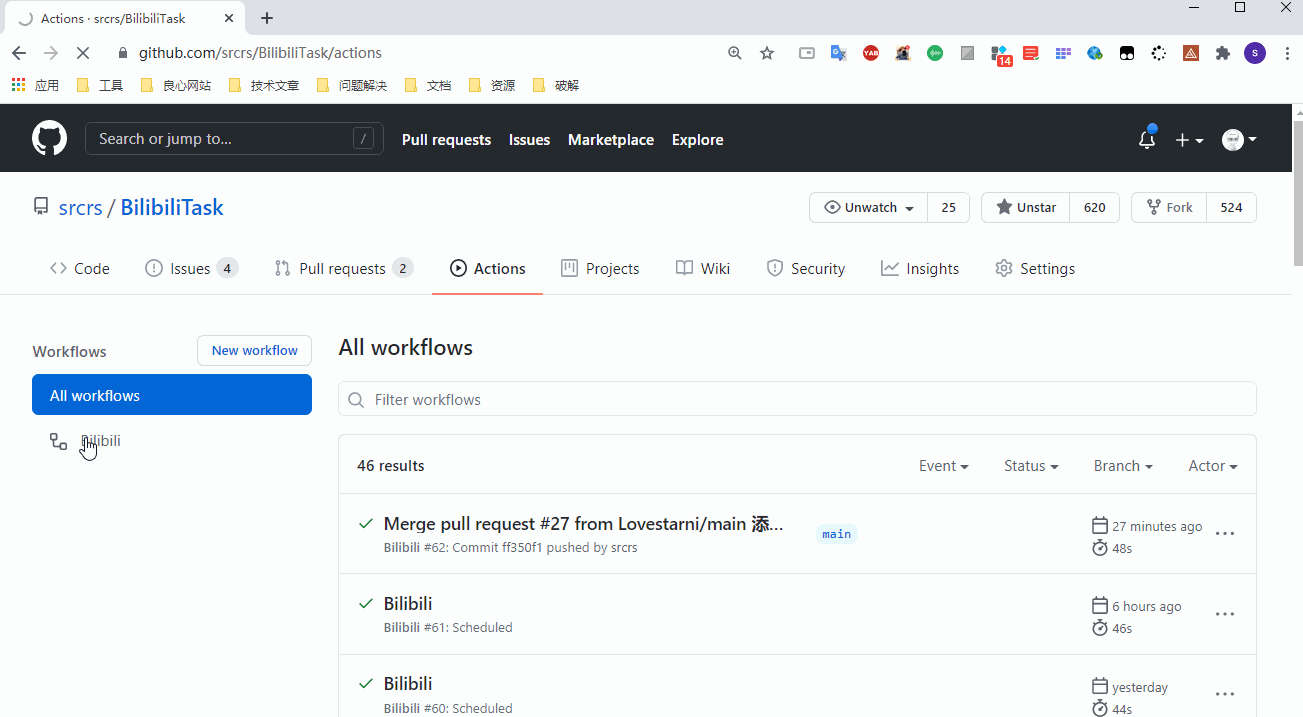Open Pull requests in top navigation

446,140
